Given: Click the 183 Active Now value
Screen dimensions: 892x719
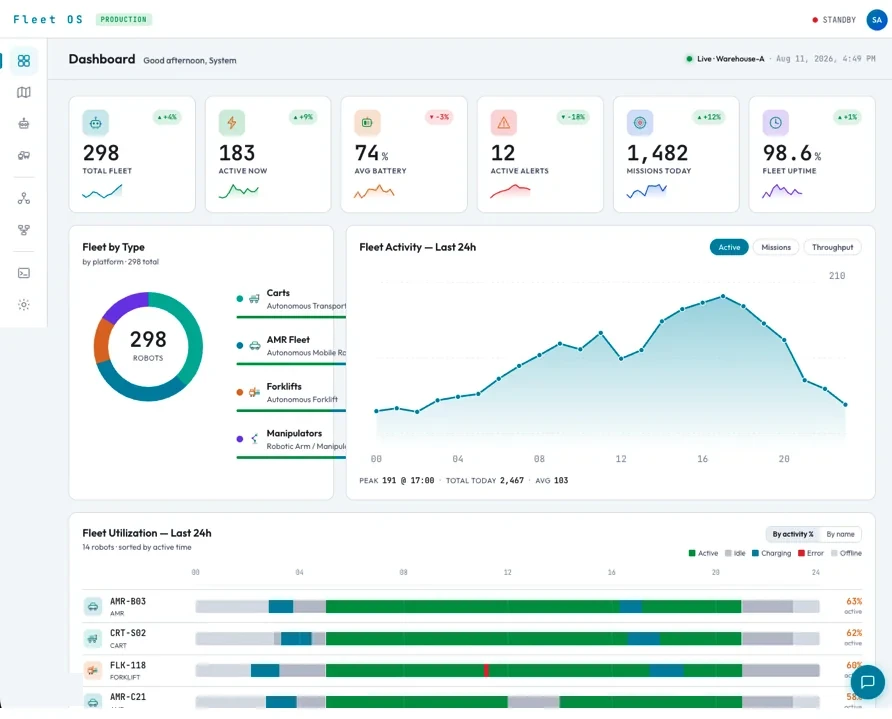Looking at the screenshot, I should [237, 153].
